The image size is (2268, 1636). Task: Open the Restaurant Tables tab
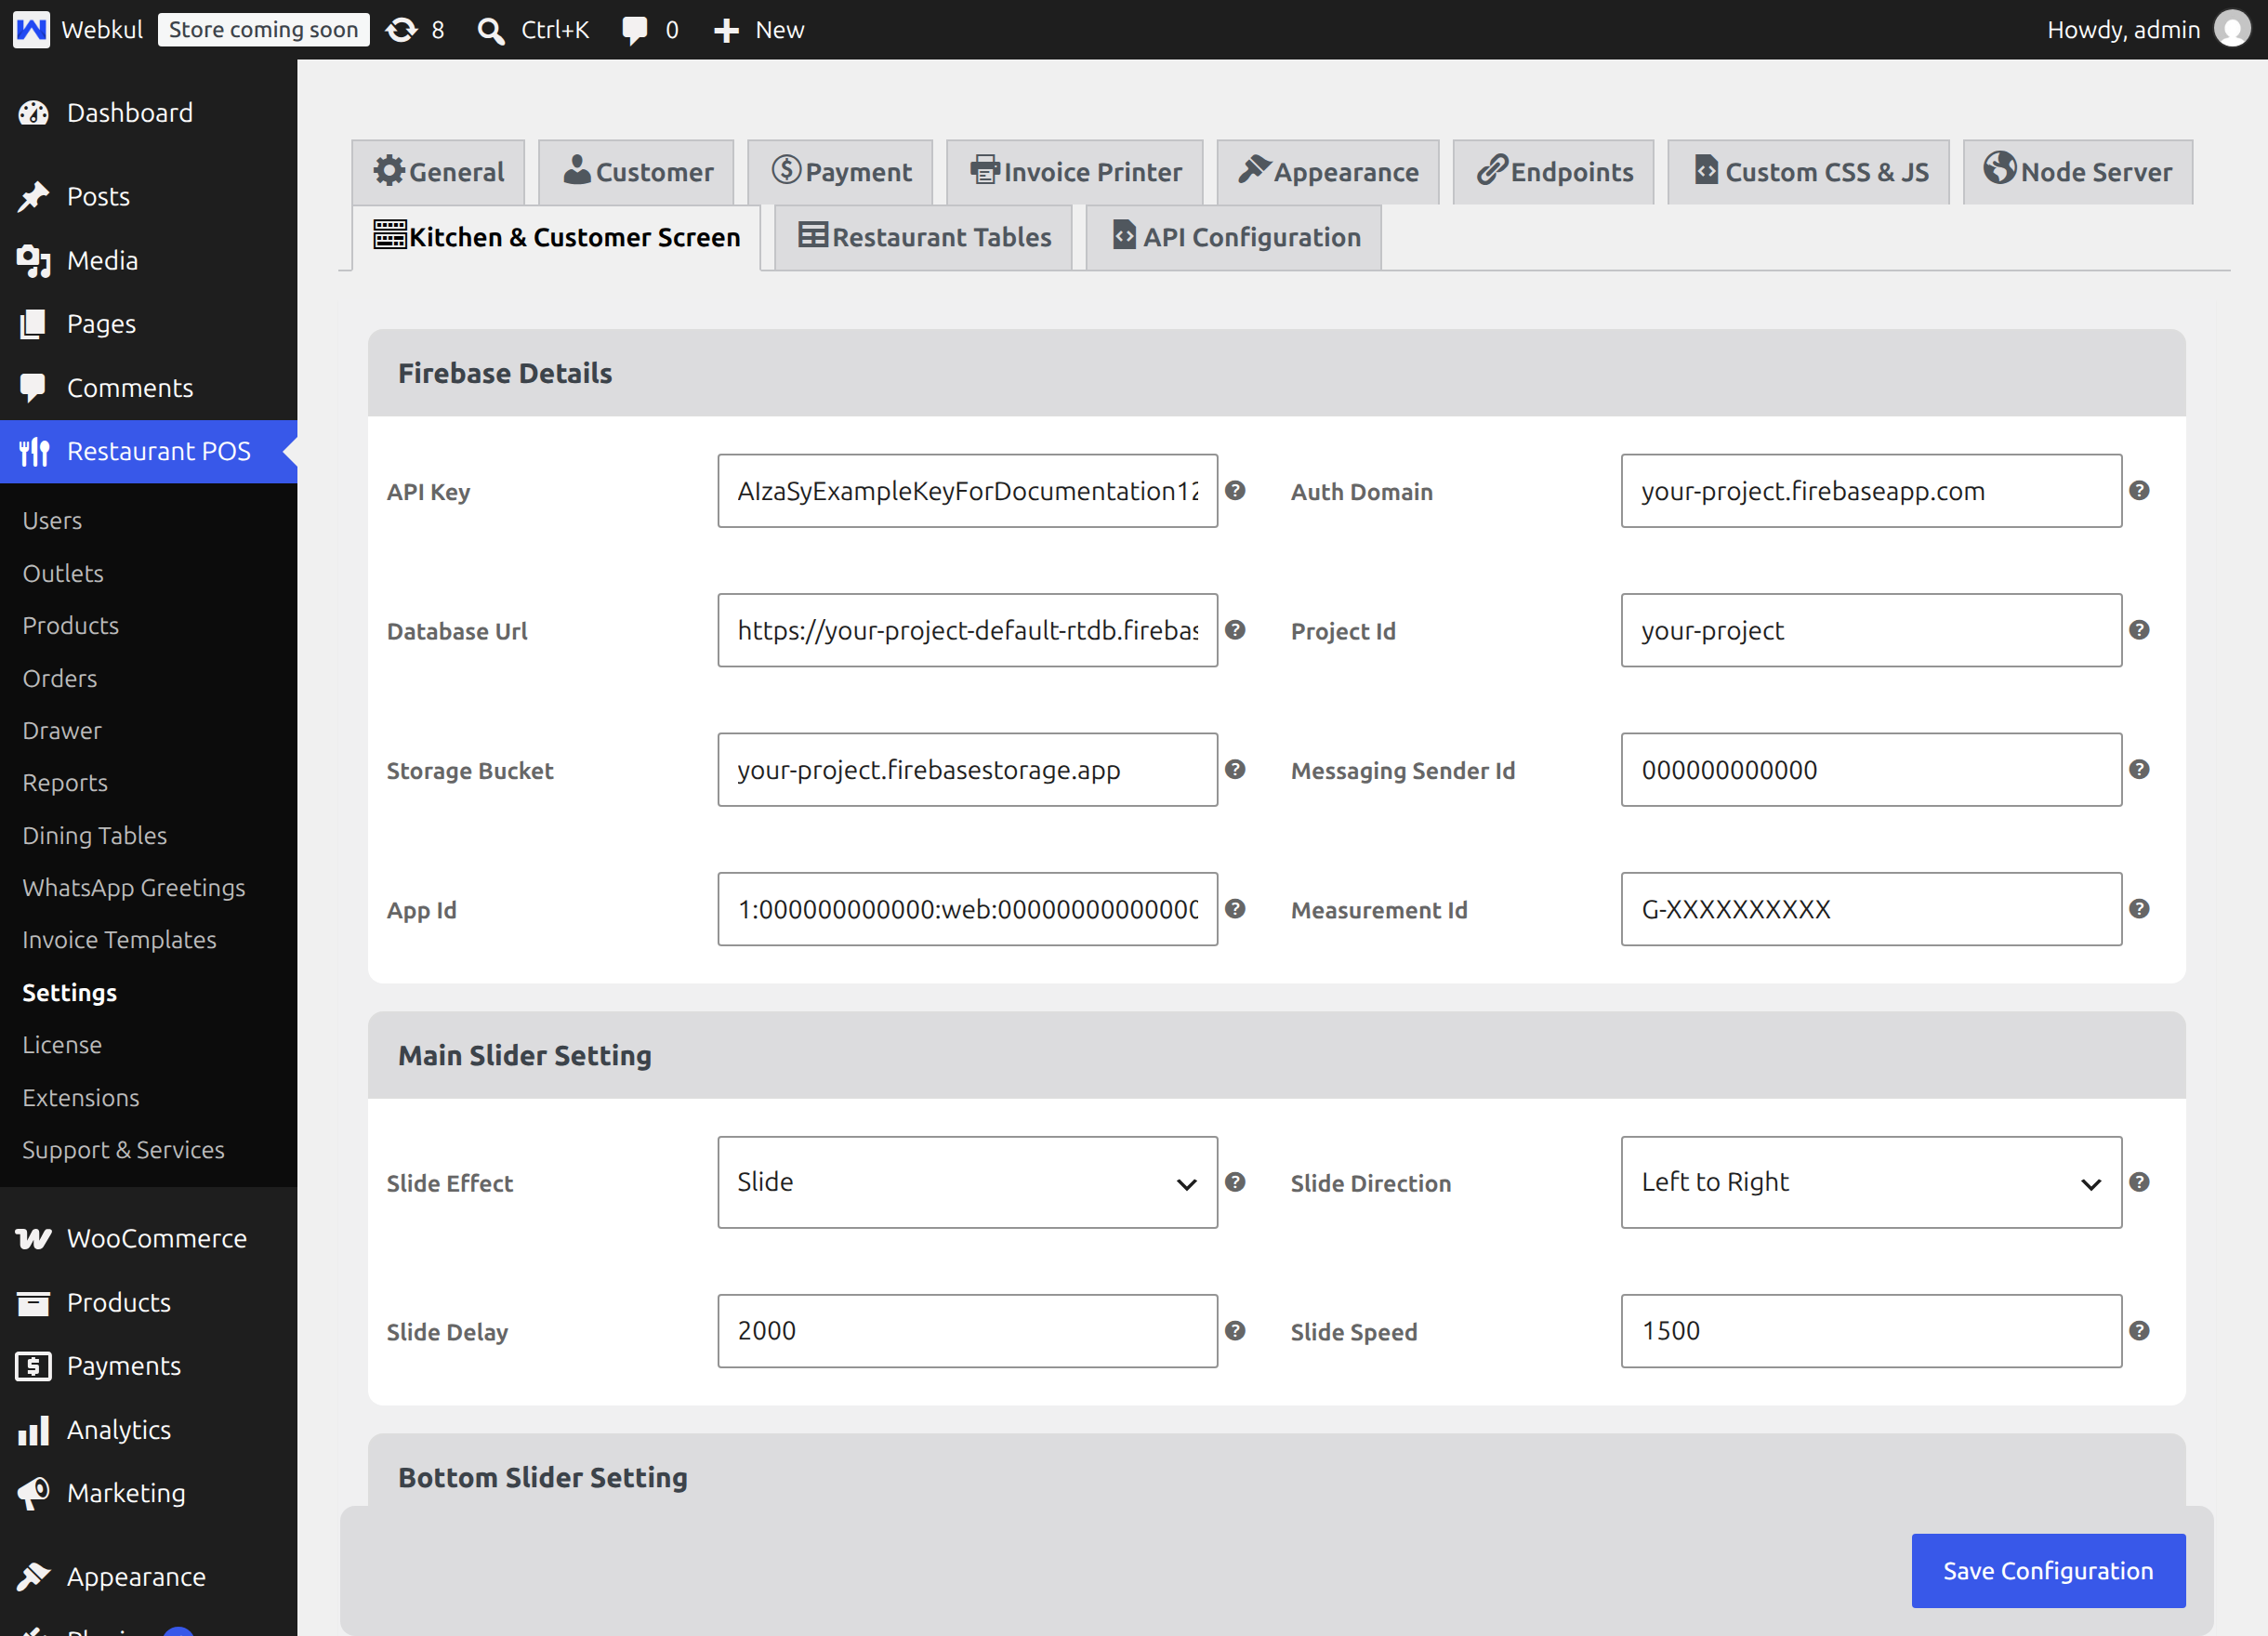click(x=923, y=237)
